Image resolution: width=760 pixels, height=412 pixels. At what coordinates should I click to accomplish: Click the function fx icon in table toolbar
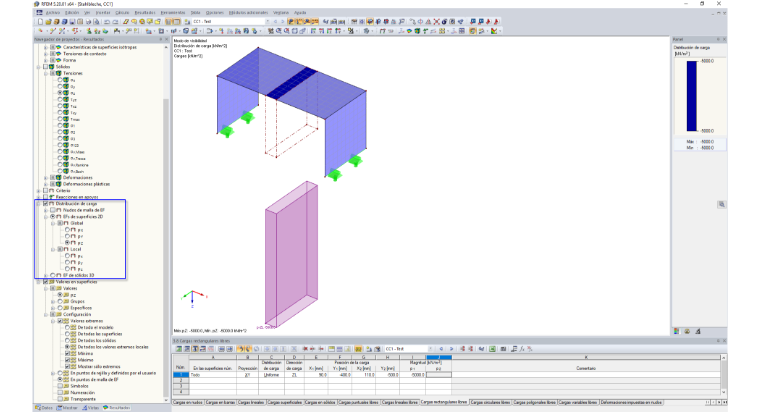click(x=522, y=349)
